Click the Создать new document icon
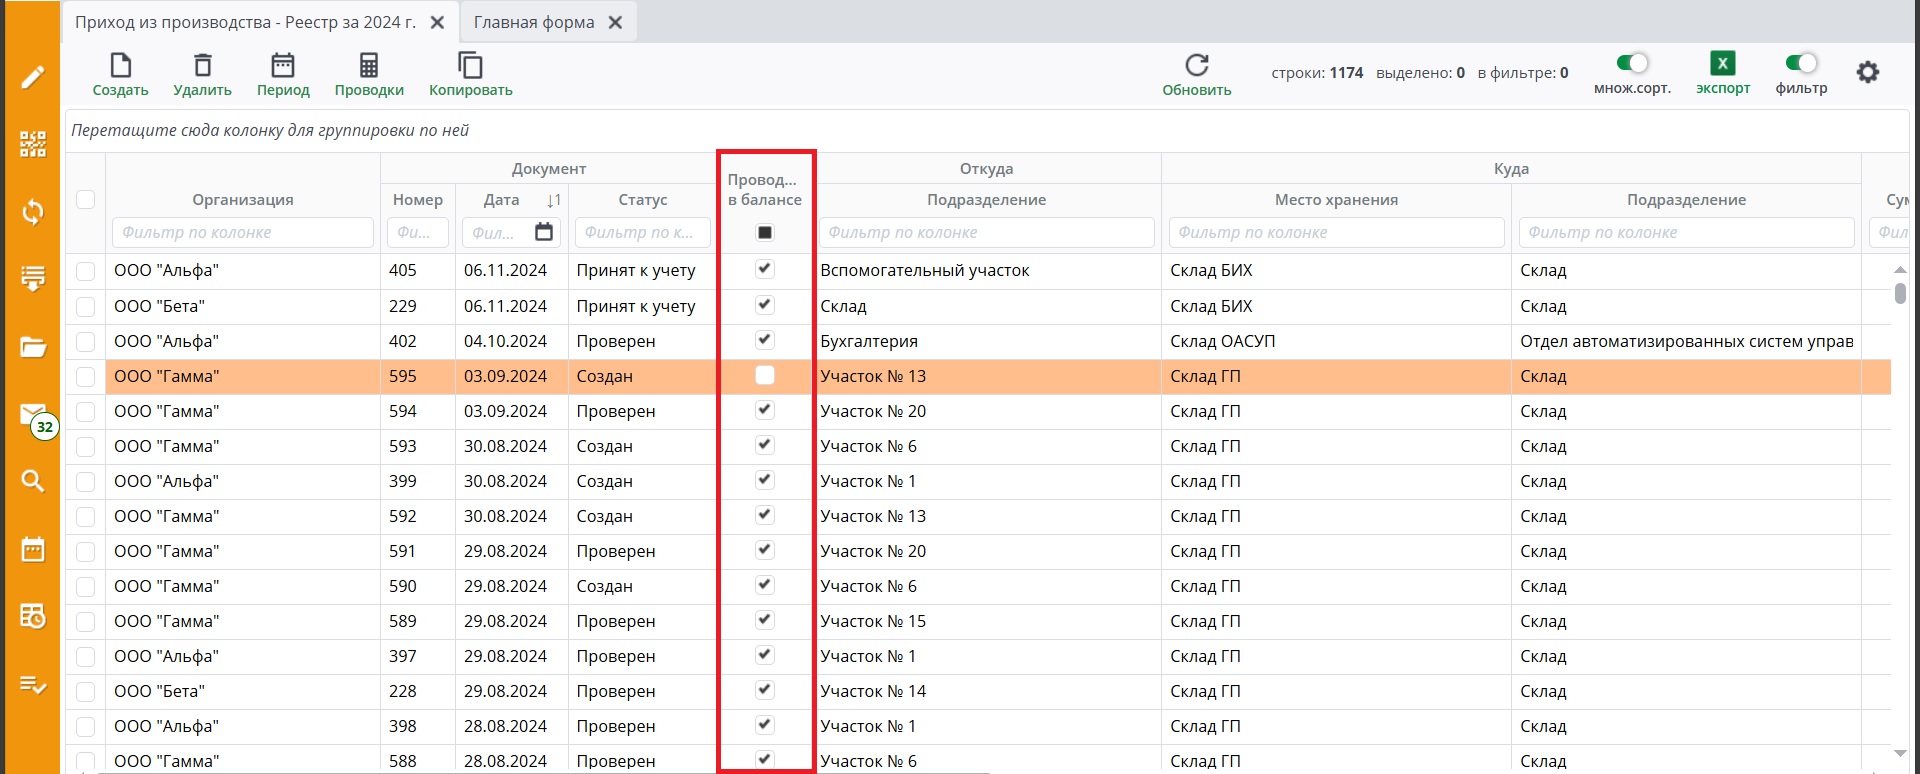 (x=120, y=66)
